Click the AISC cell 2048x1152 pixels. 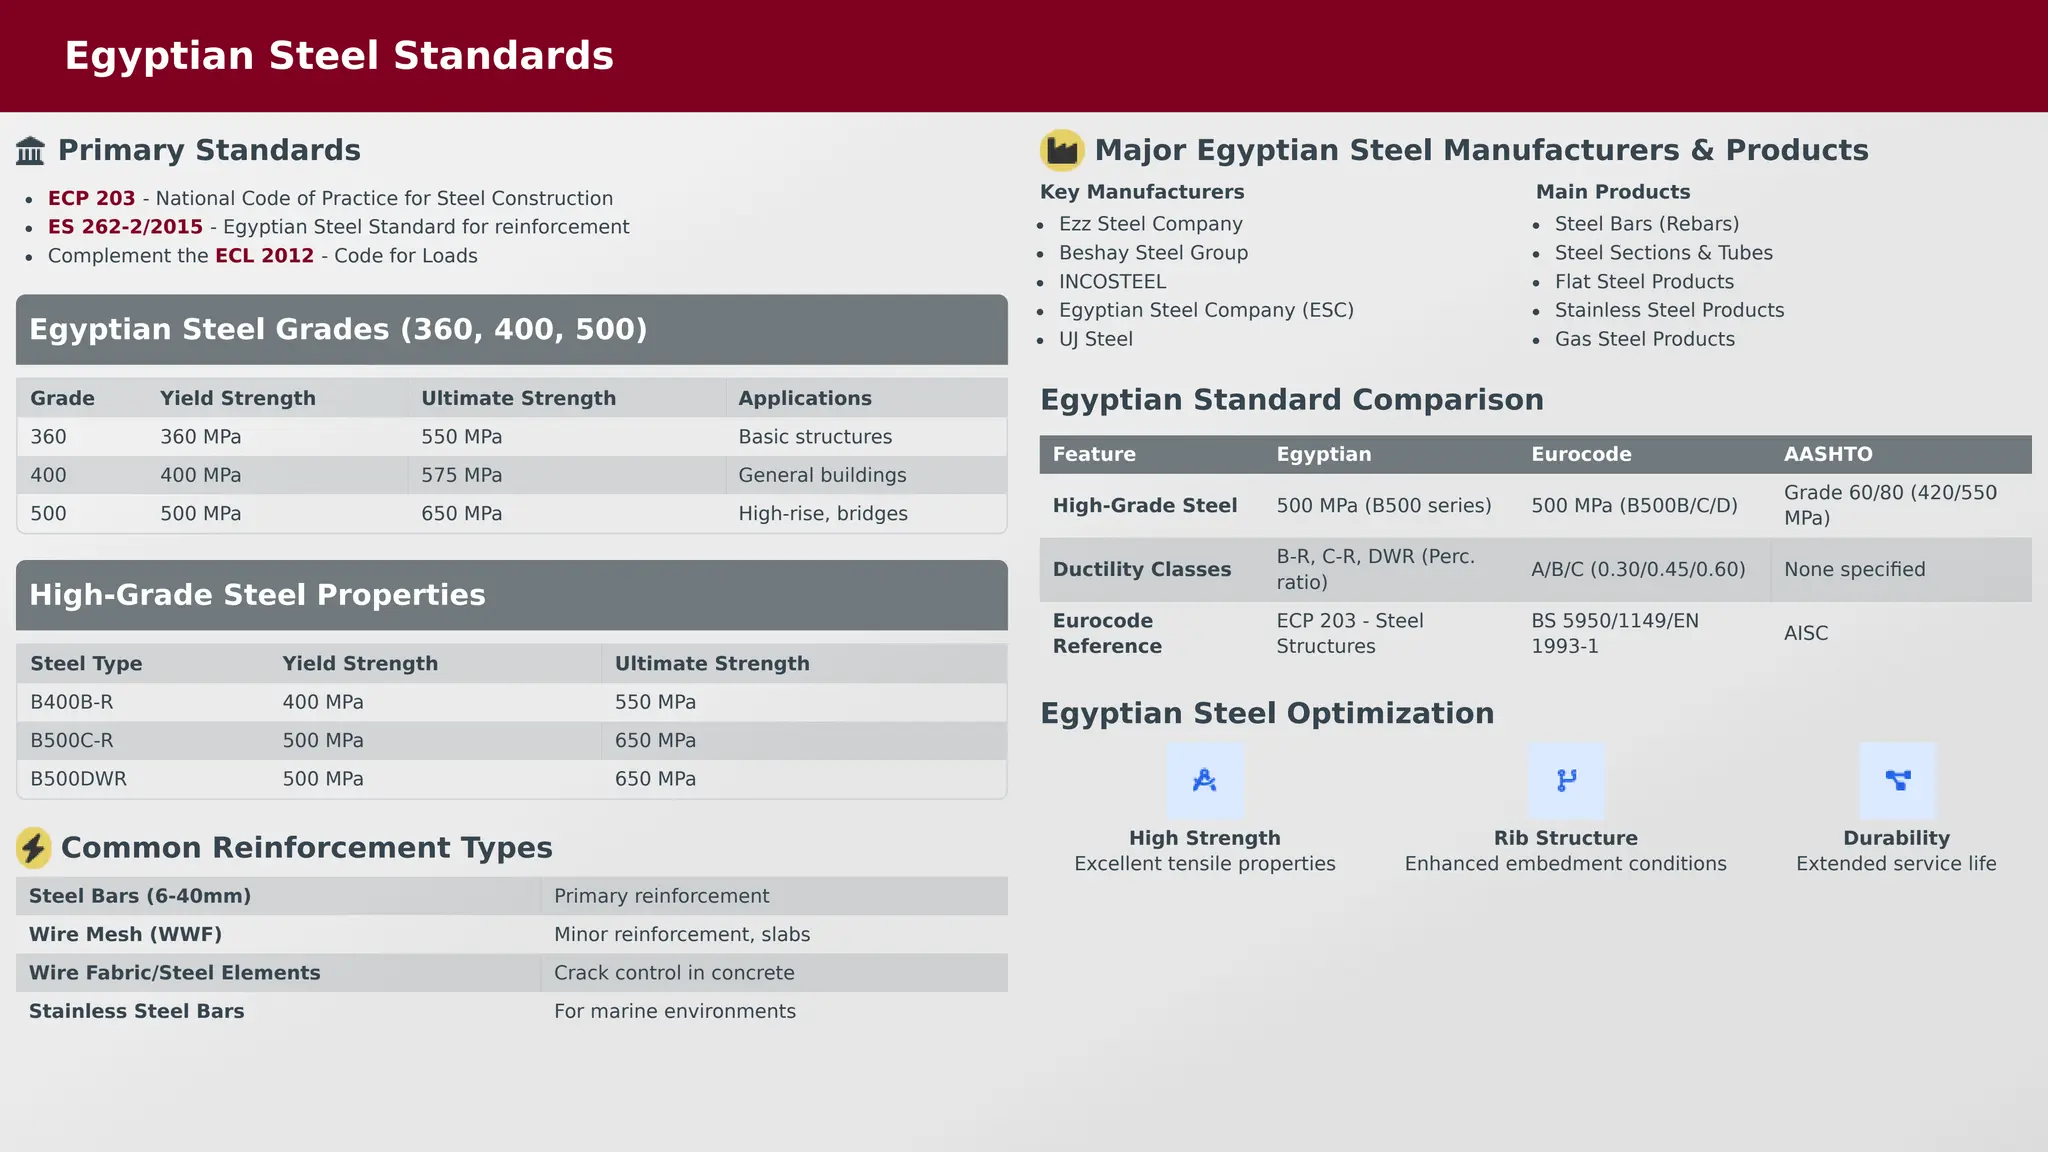(1806, 634)
